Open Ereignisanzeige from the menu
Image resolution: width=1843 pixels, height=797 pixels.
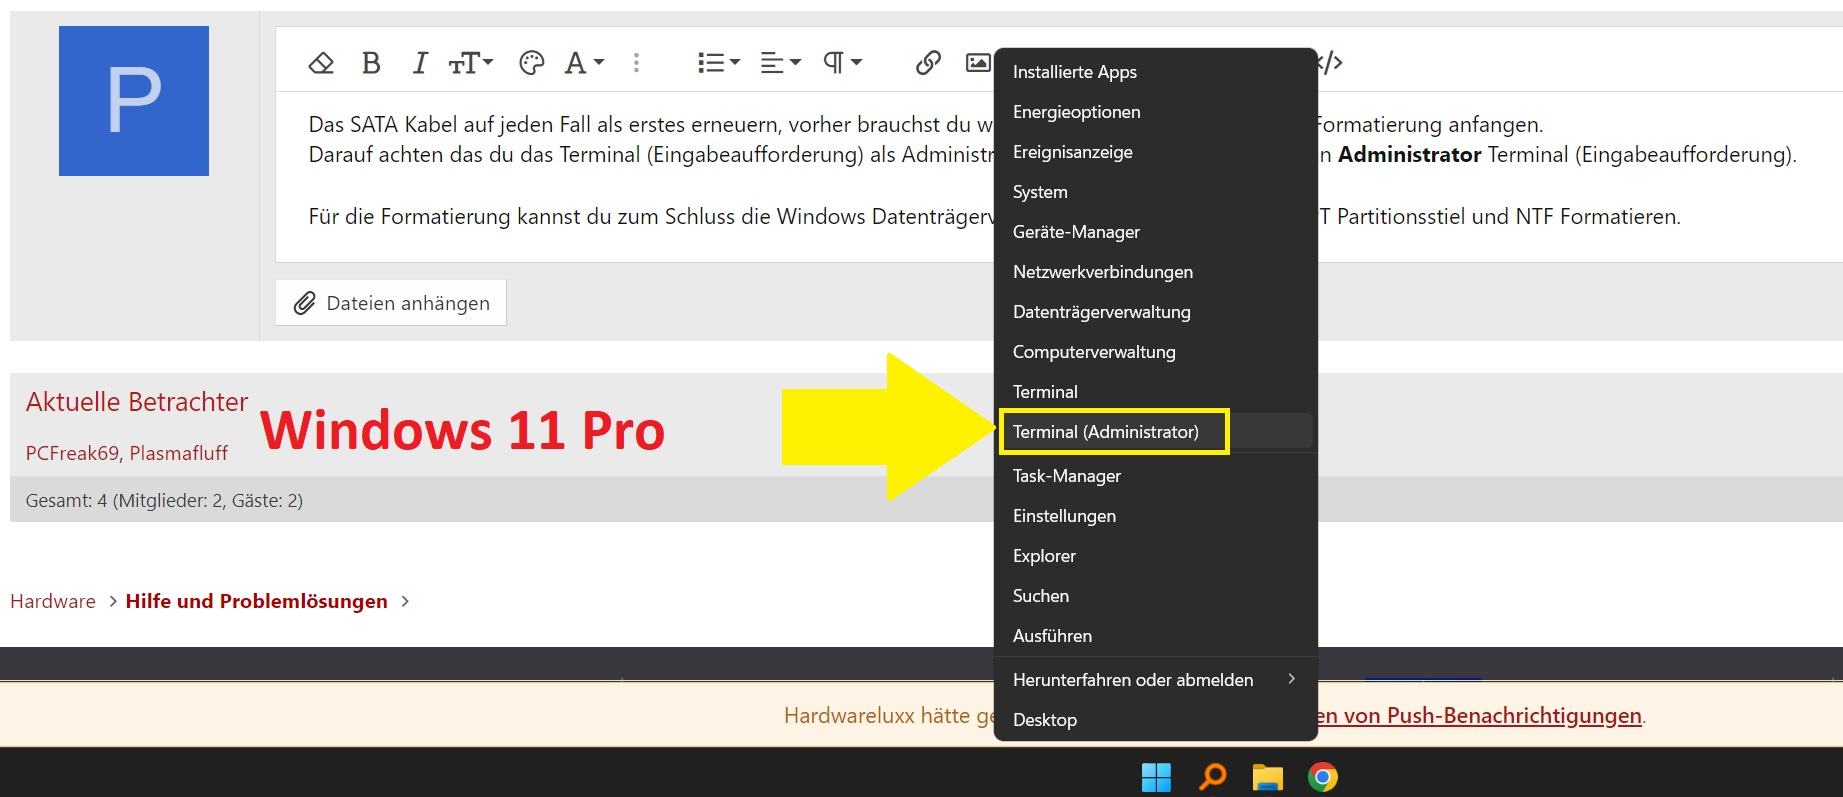(1155, 152)
